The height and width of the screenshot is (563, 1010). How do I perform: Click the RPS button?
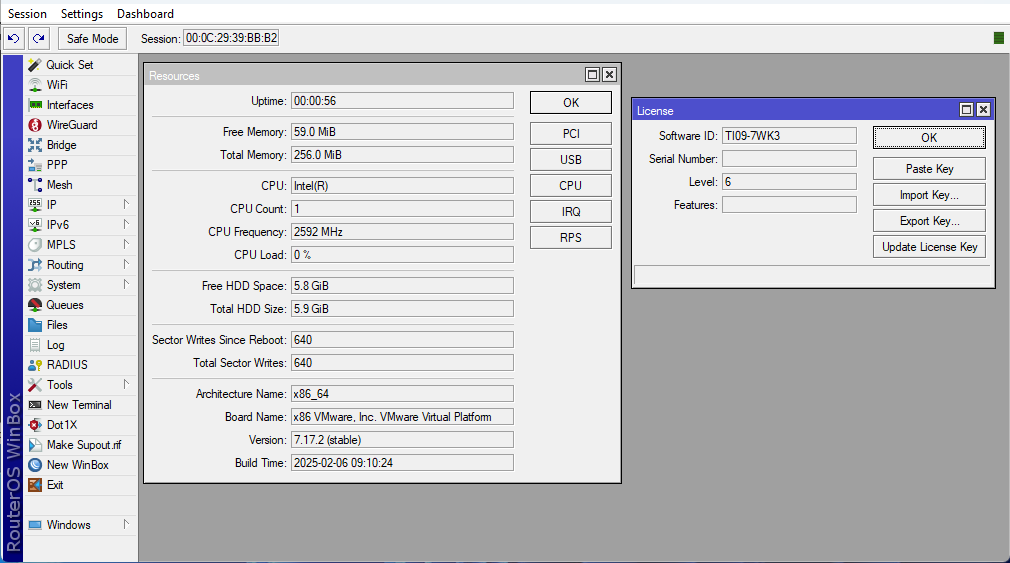click(571, 238)
